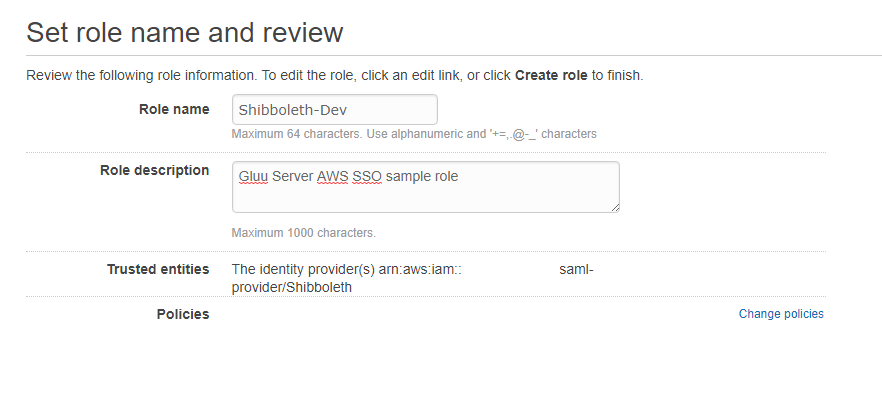The height and width of the screenshot is (406, 882).
Task: Click the 'Maximum 1000 characters' hint text
Action: pyautogui.click(x=303, y=233)
